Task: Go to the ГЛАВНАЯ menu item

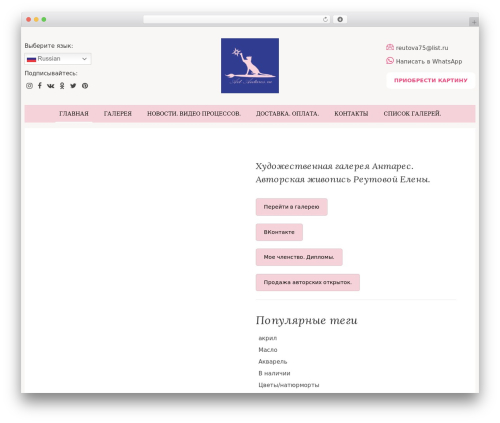Action: (74, 114)
